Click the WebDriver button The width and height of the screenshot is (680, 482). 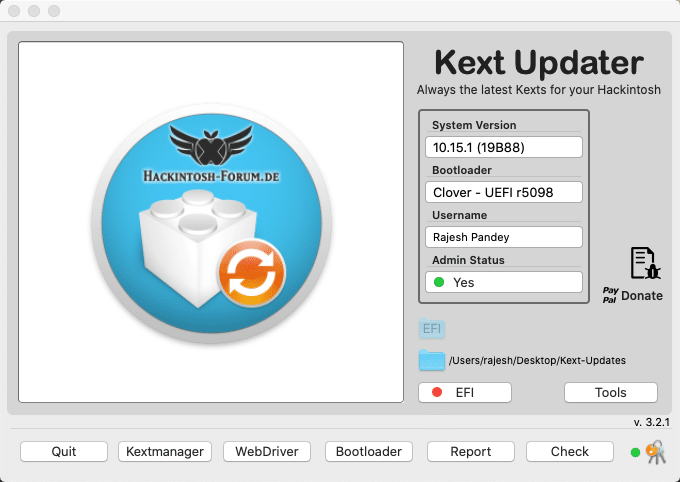click(267, 451)
